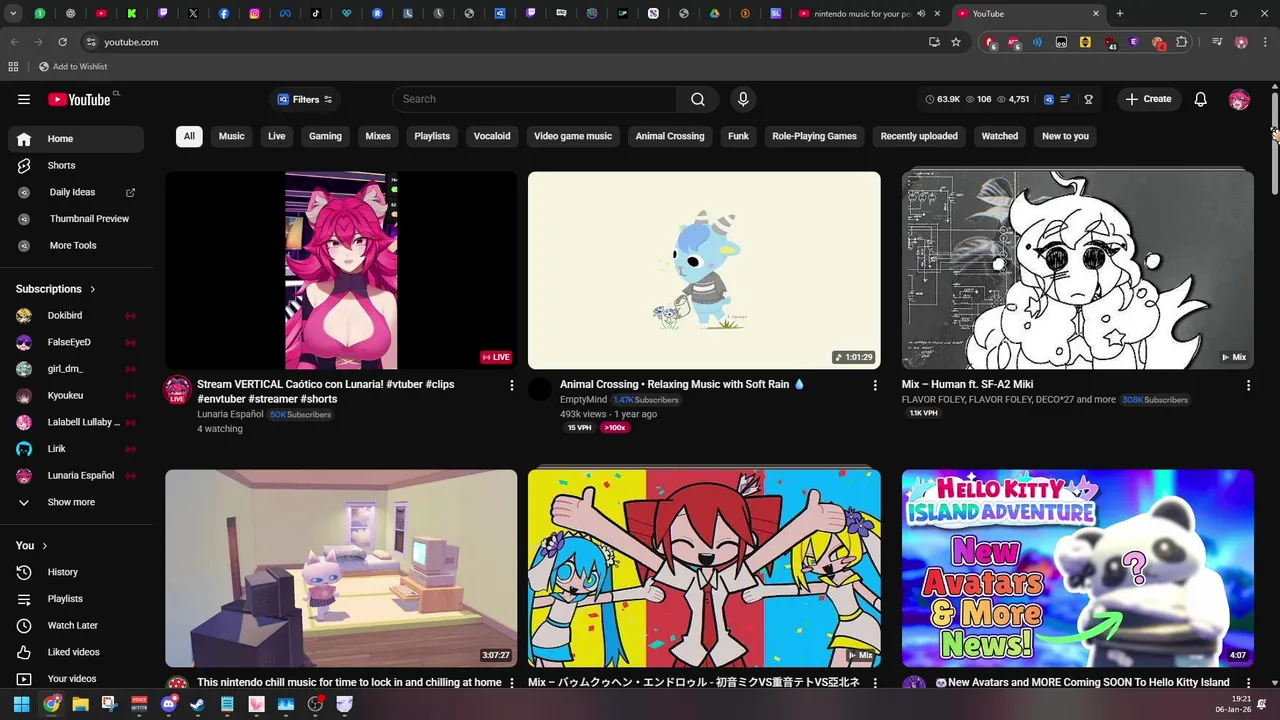Select the Live filter chip
The image size is (1280, 720).
pos(277,136)
